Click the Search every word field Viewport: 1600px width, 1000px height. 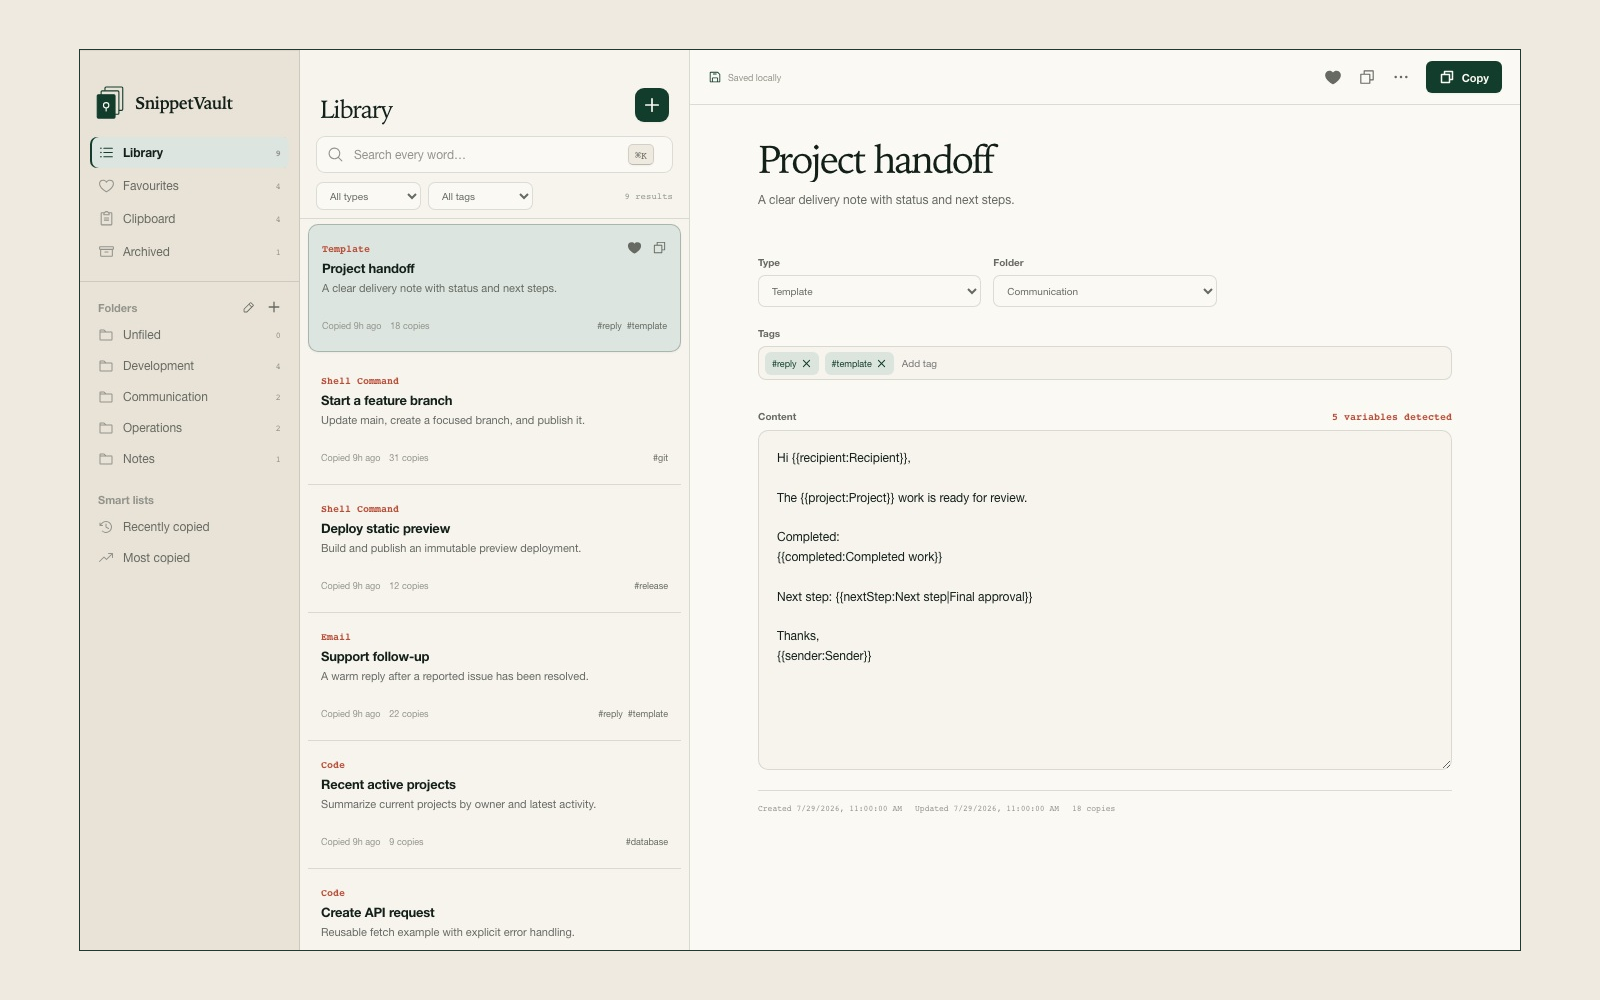[x=494, y=155]
